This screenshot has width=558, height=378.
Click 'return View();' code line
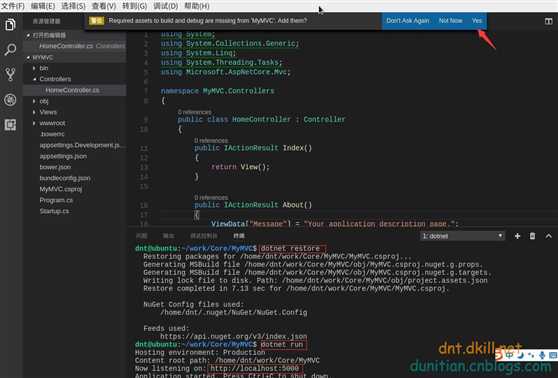(x=241, y=167)
